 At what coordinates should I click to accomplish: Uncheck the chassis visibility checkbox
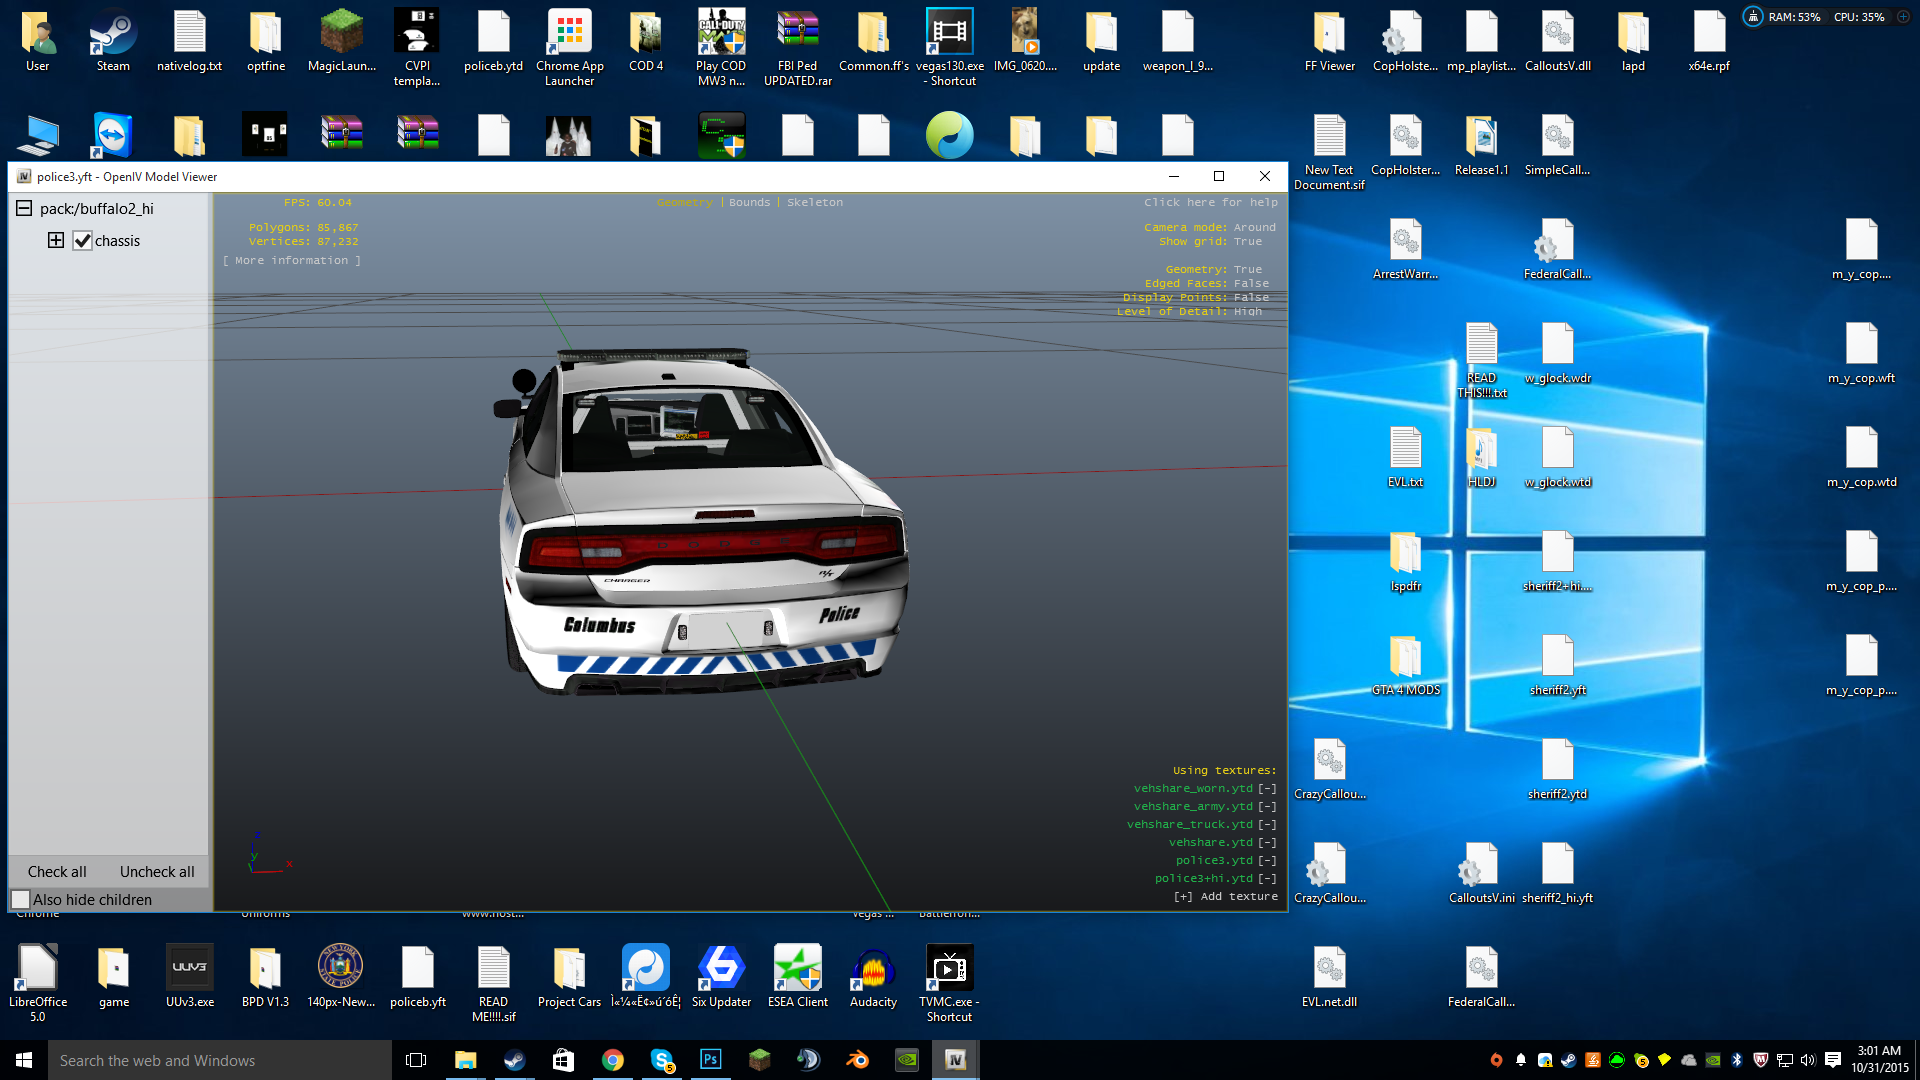(83, 240)
